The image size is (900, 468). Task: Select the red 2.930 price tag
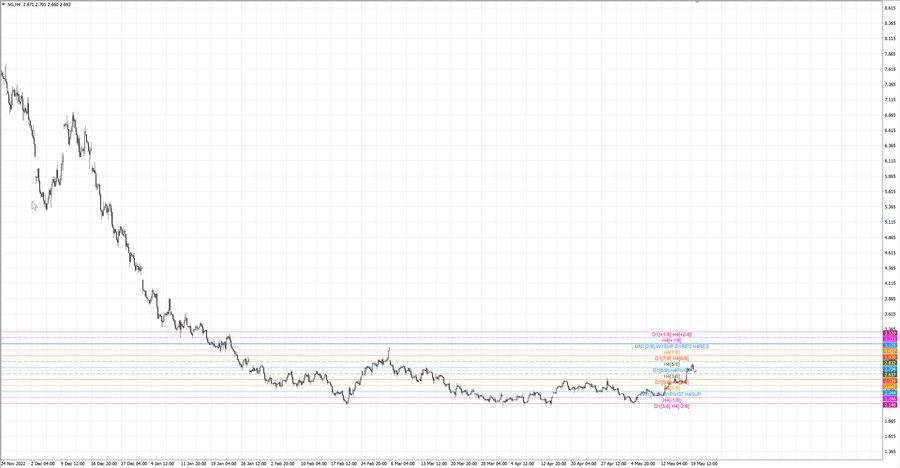click(890, 357)
